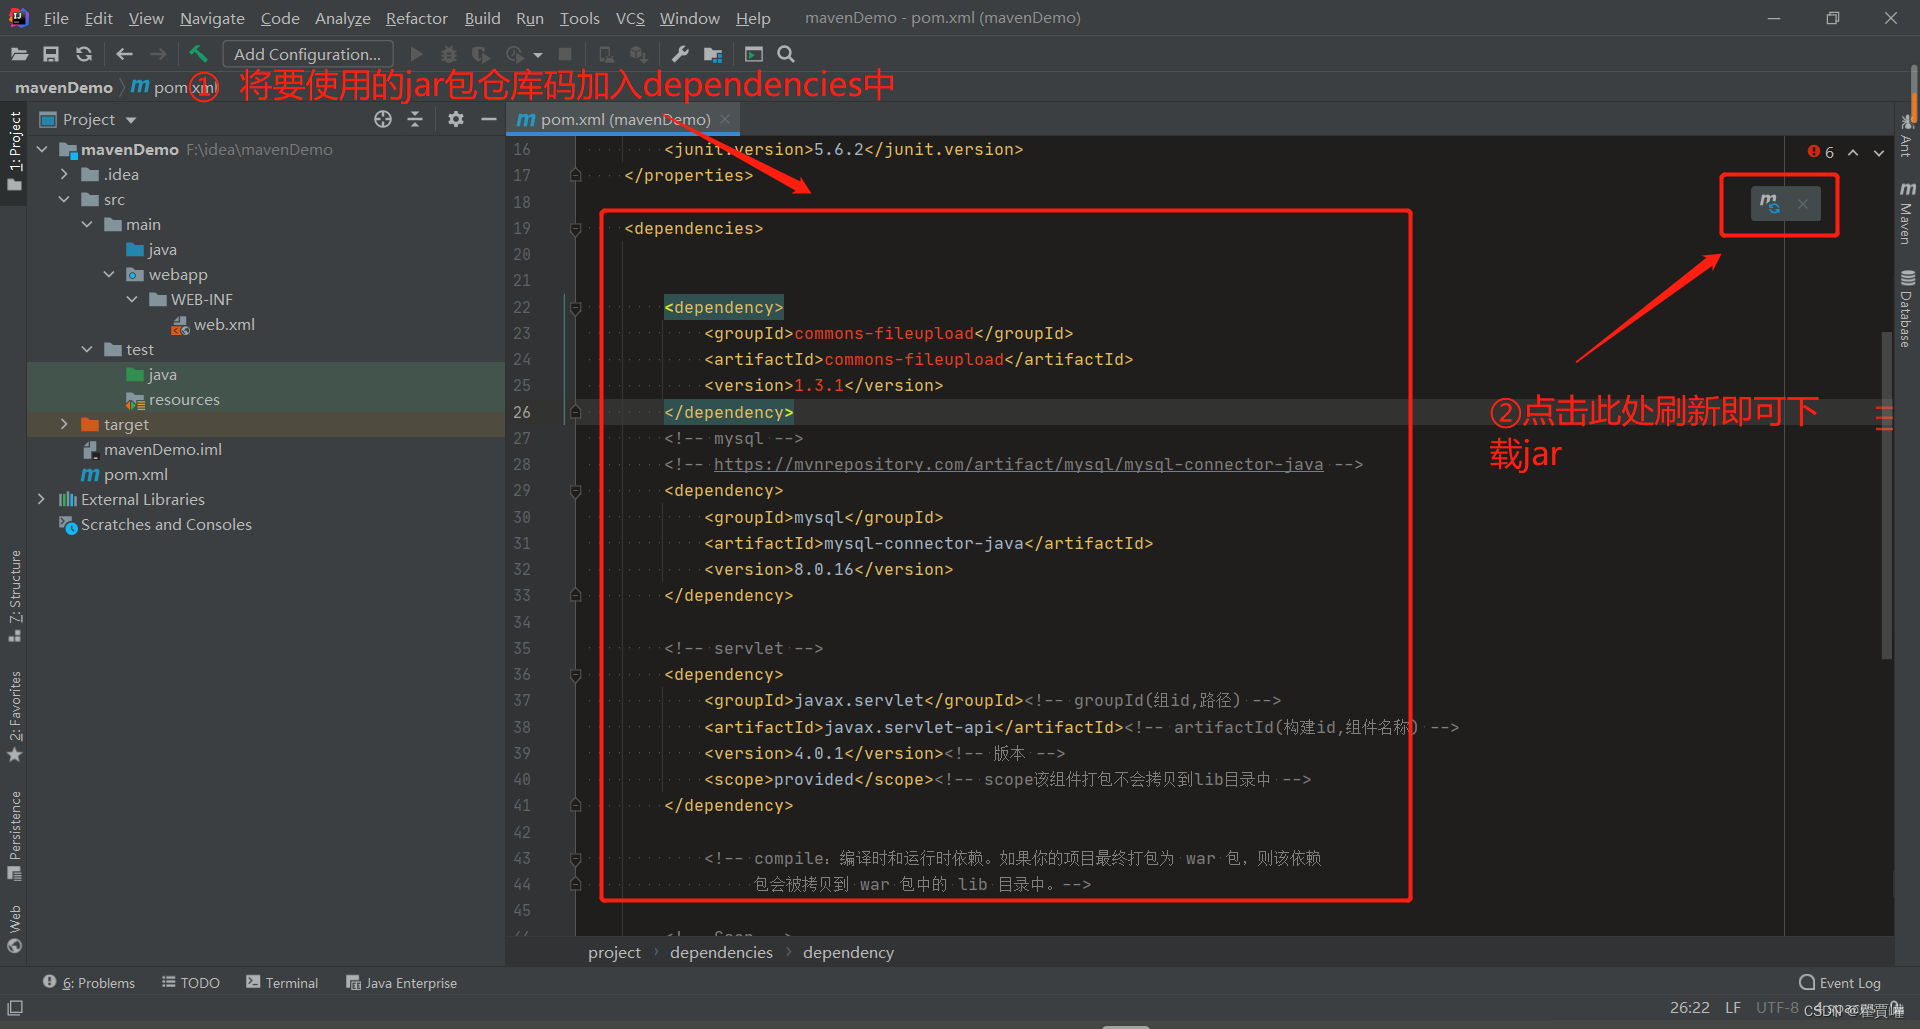Open Settings via wrench icon

680,54
